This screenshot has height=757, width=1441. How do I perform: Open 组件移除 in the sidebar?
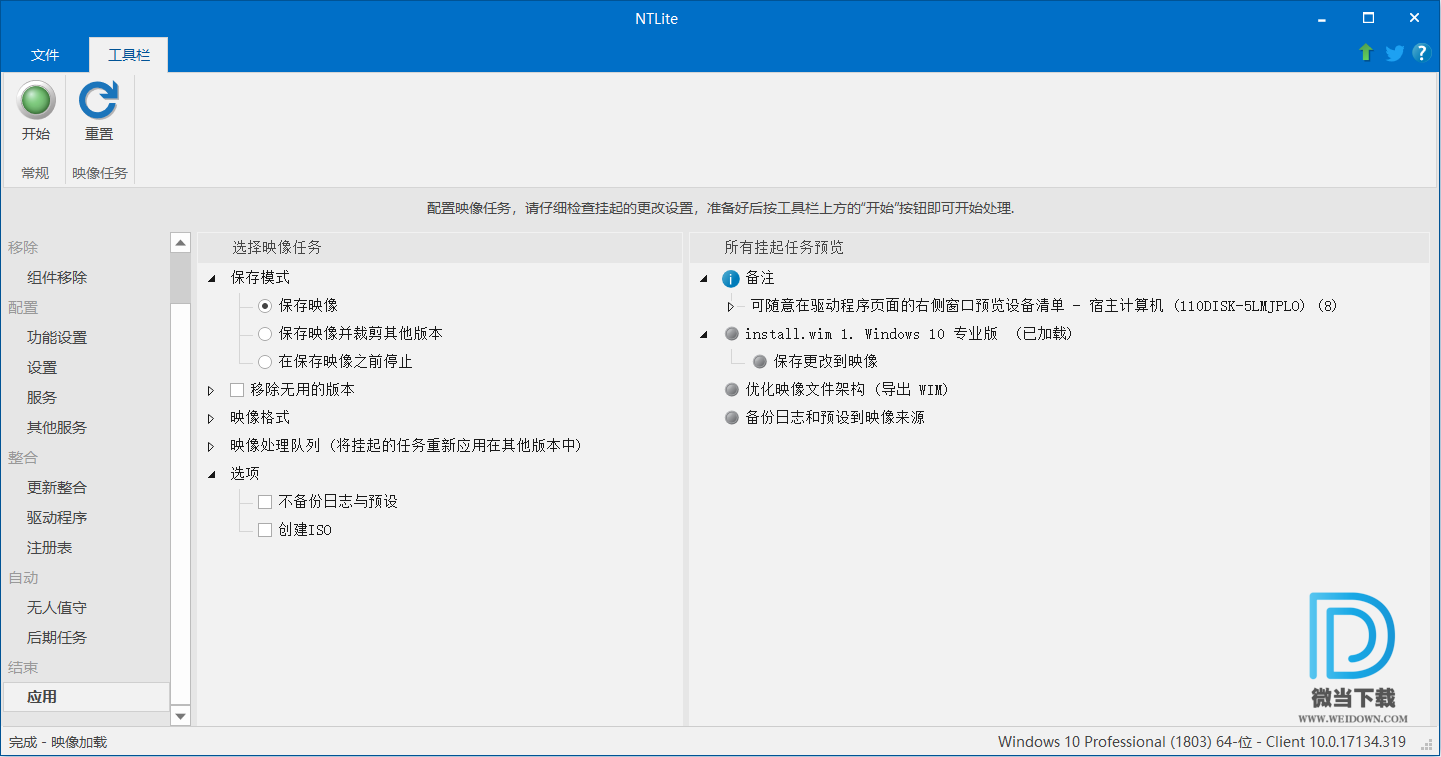pyautogui.click(x=57, y=278)
